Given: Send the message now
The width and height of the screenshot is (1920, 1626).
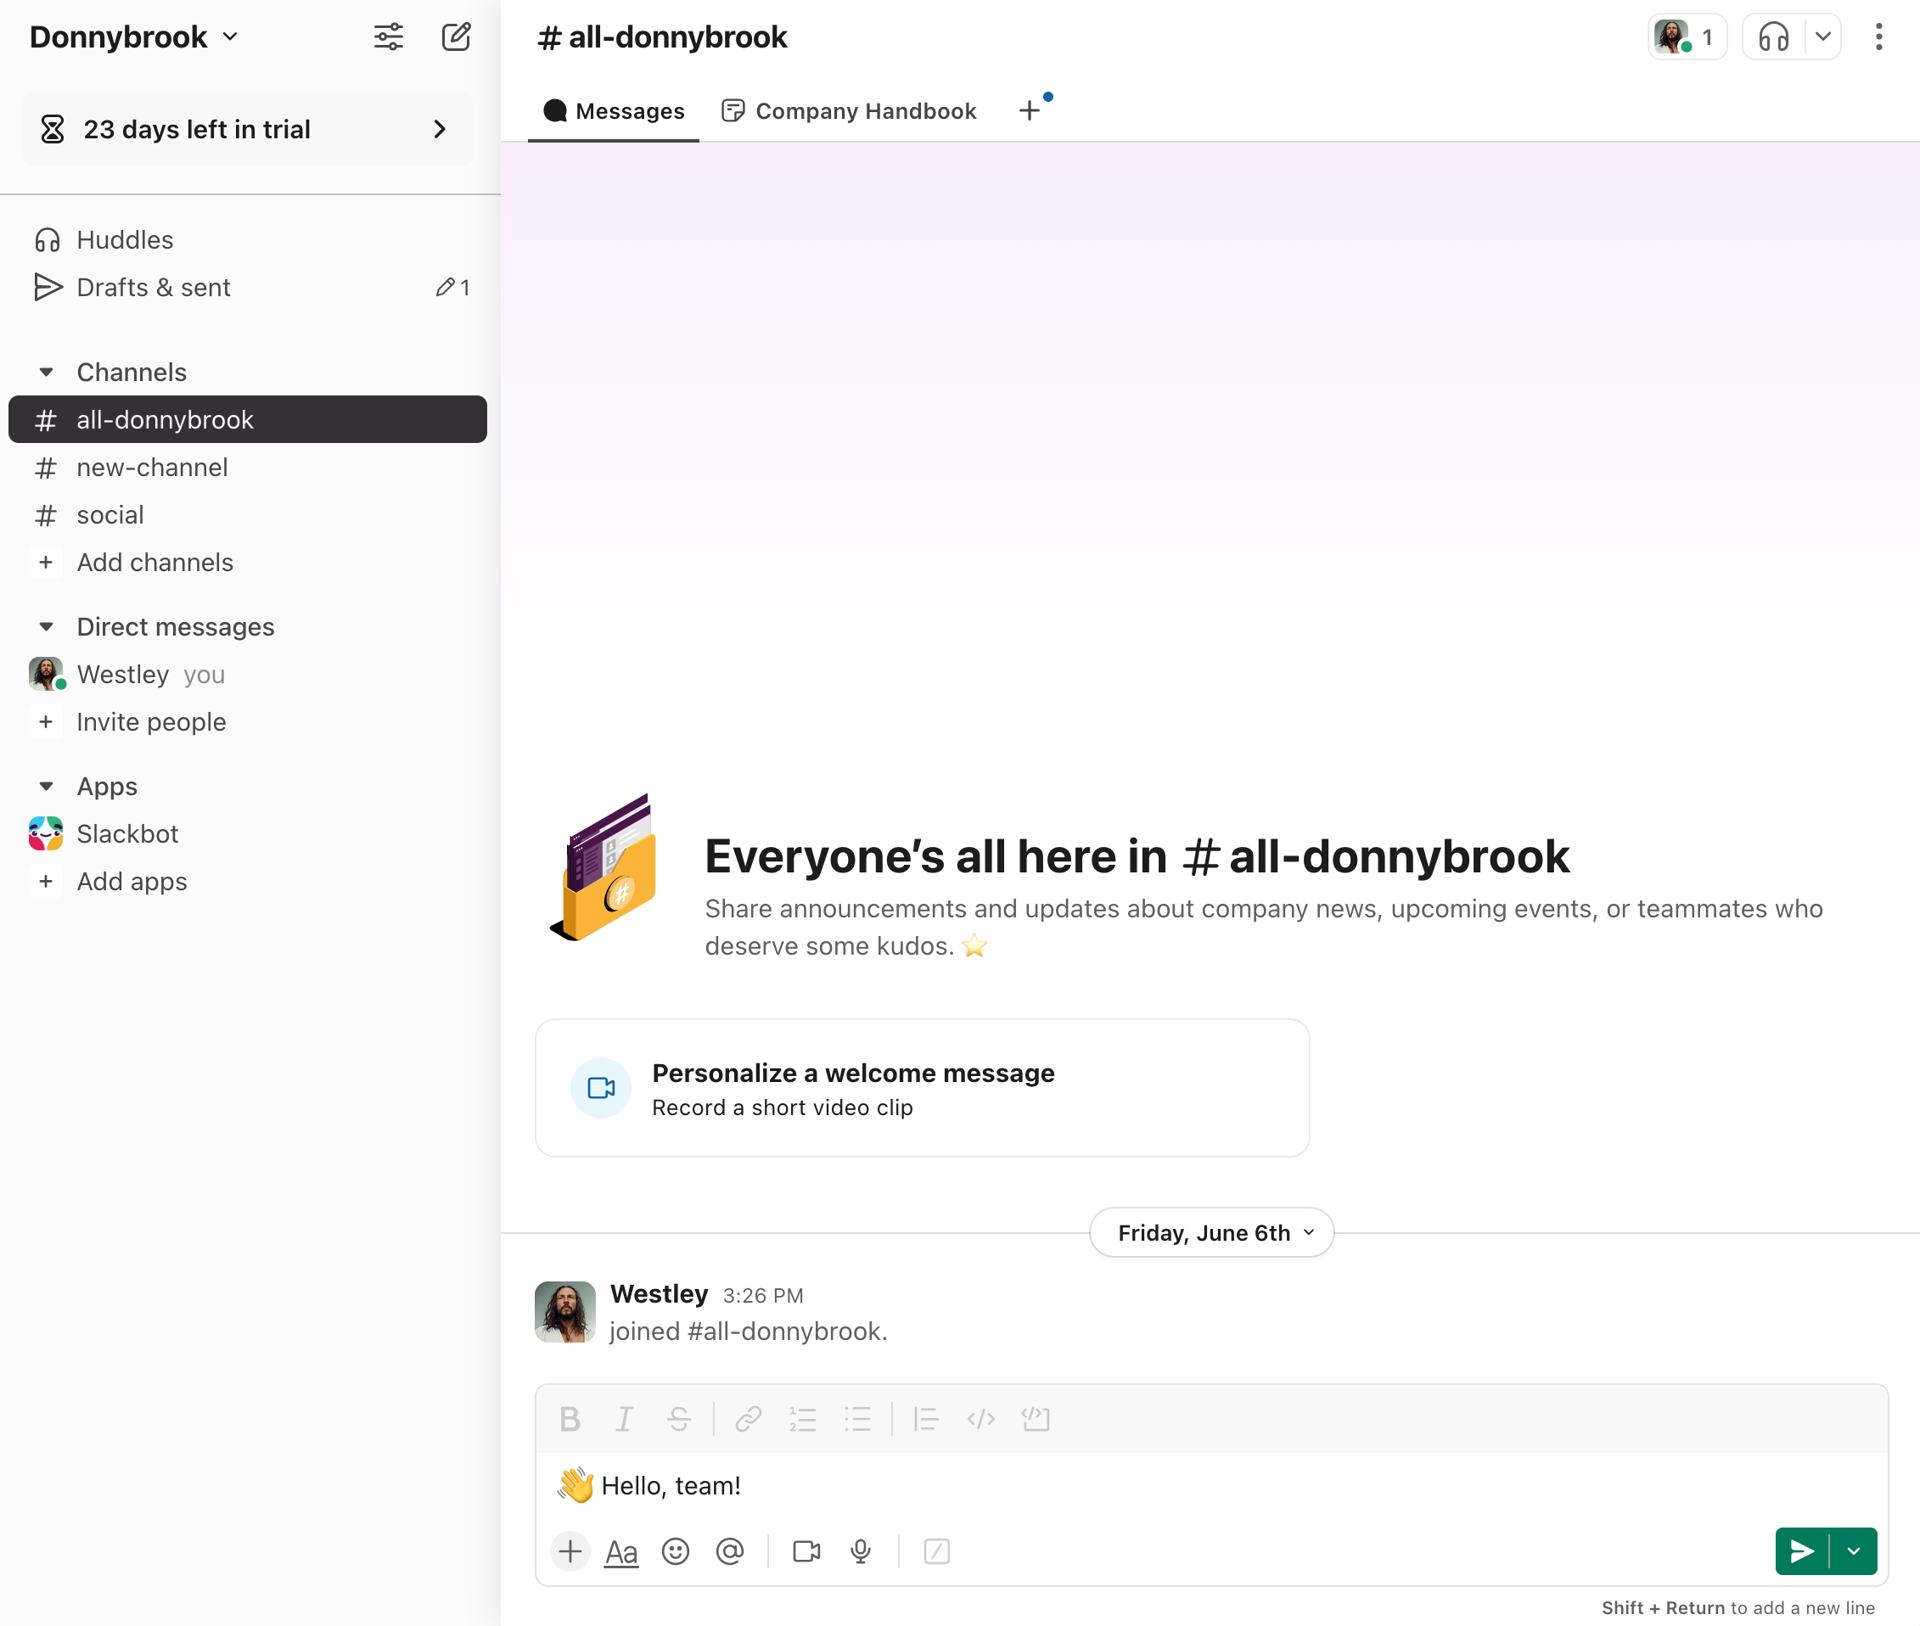Looking at the screenshot, I should 1802,1552.
